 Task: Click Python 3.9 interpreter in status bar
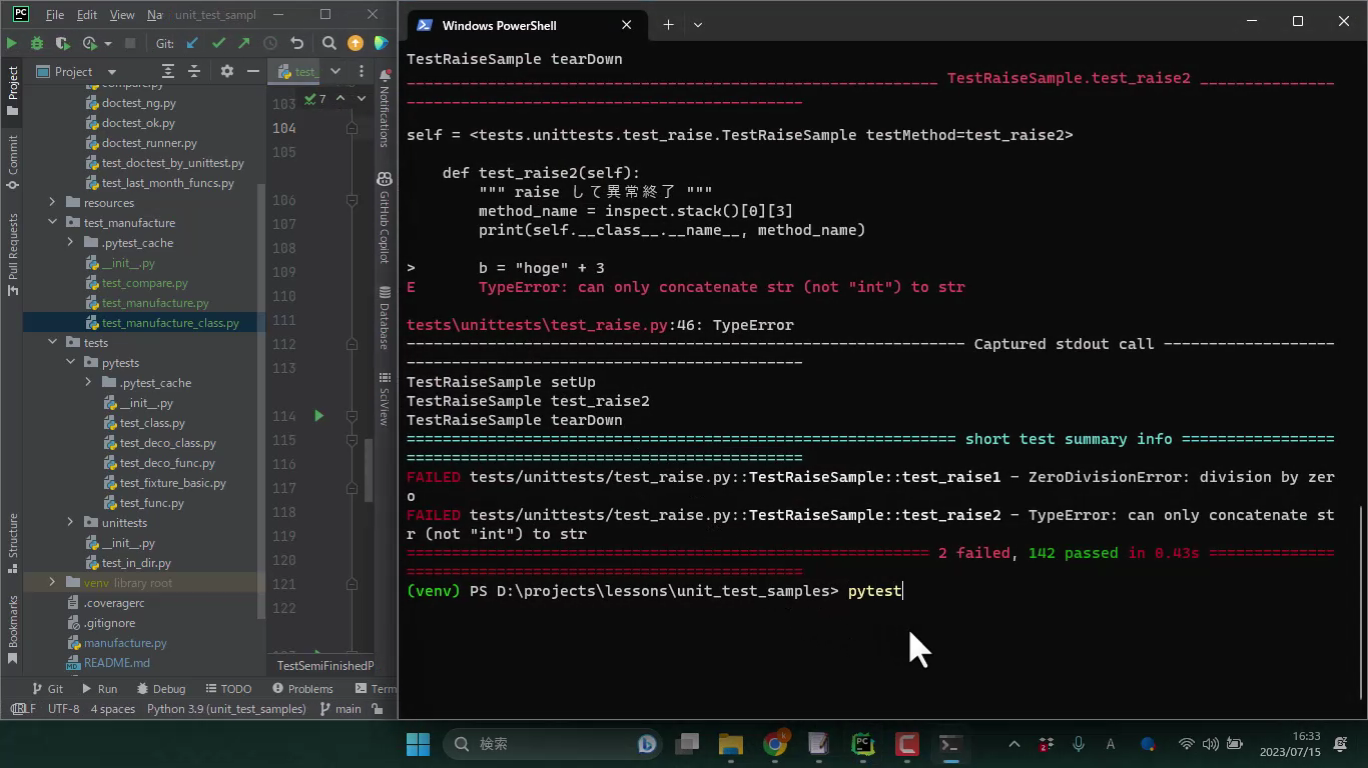point(226,709)
